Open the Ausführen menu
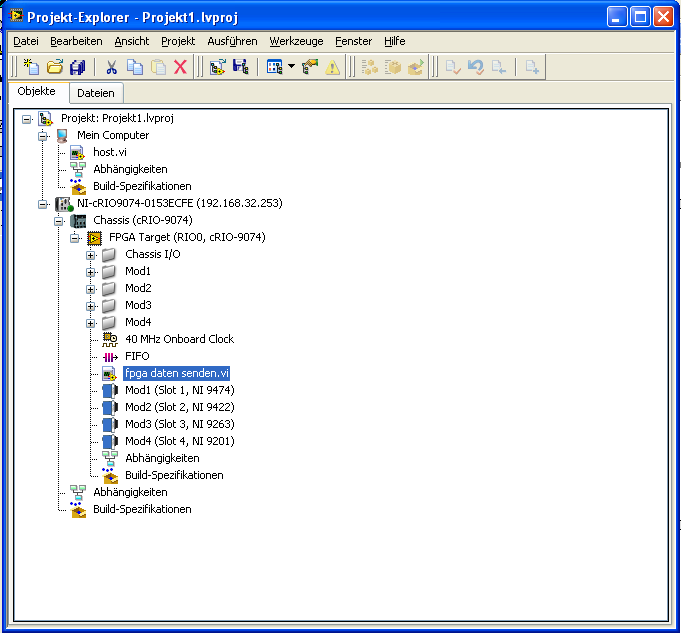 pos(232,41)
